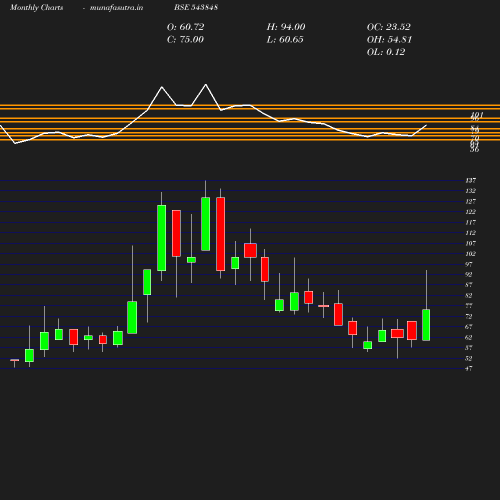
Task: Click price axis label 102
Action: click(x=471, y=254)
